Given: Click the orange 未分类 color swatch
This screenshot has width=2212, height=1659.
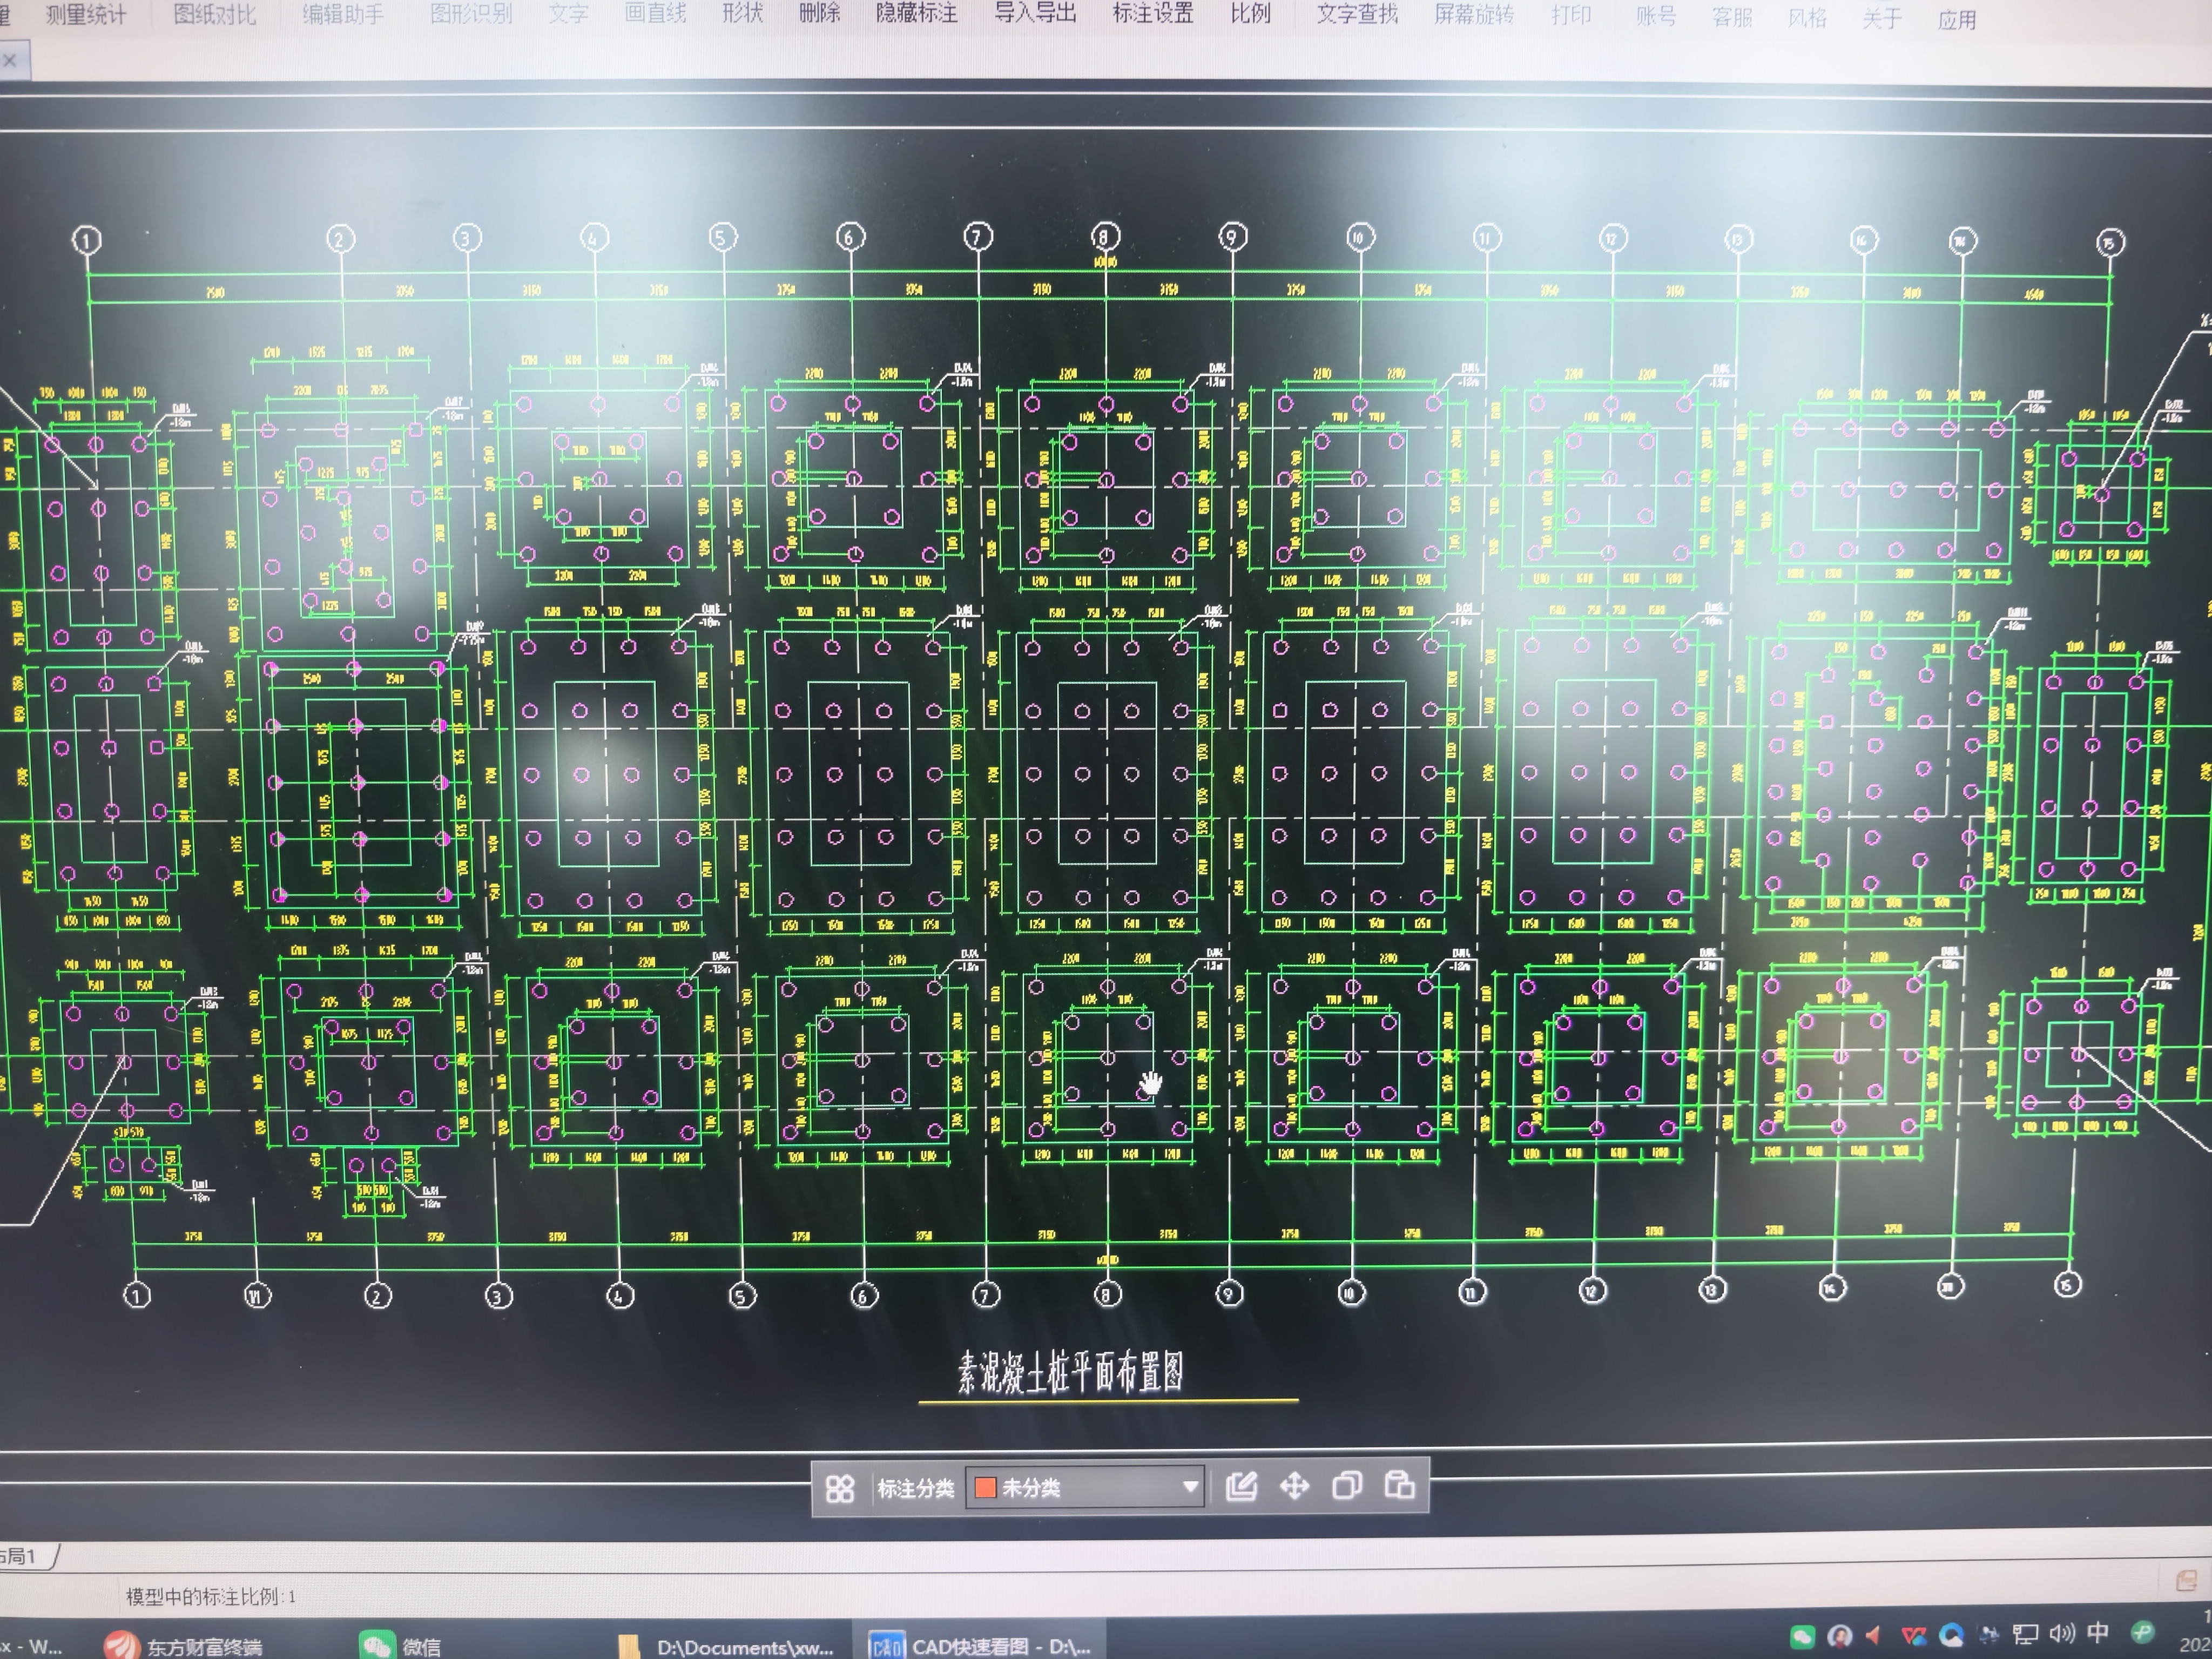Looking at the screenshot, I should tap(985, 1488).
